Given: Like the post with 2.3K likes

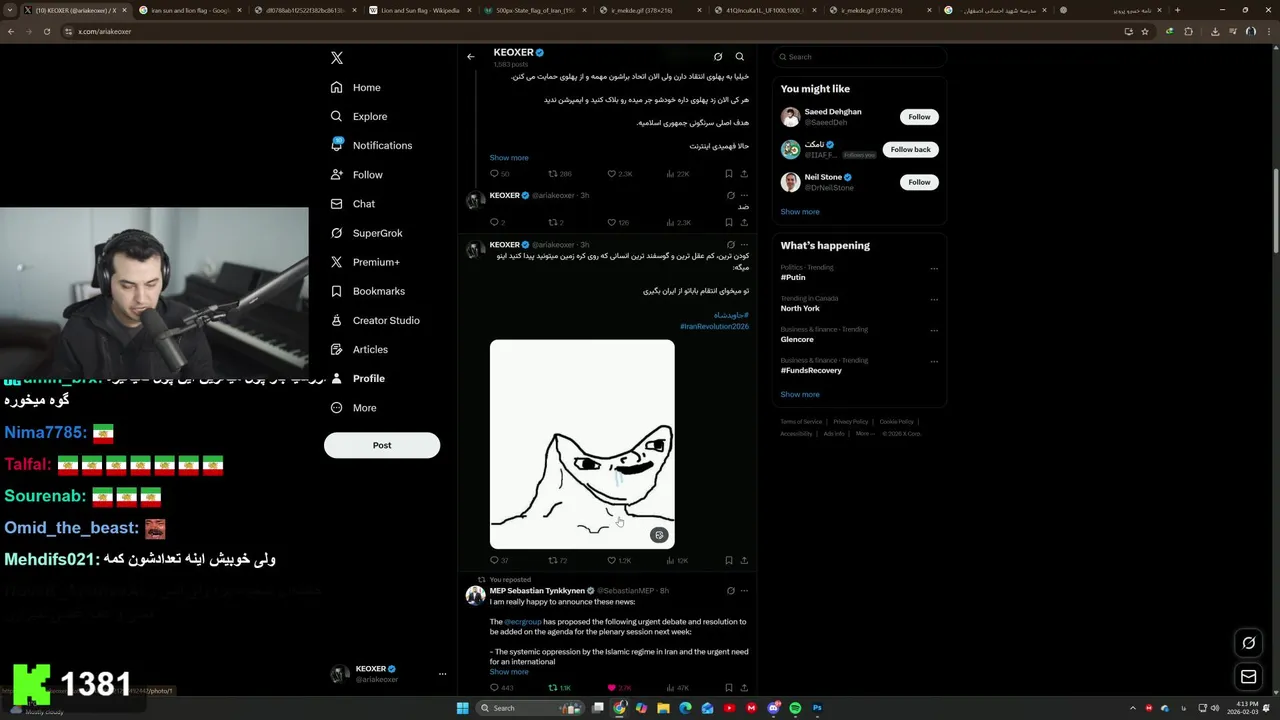Looking at the screenshot, I should (619, 174).
